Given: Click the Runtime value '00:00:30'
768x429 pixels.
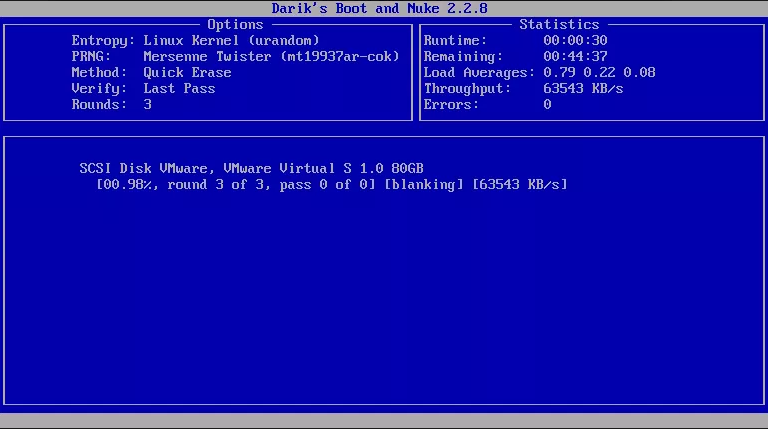Looking at the screenshot, I should point(575,41).
